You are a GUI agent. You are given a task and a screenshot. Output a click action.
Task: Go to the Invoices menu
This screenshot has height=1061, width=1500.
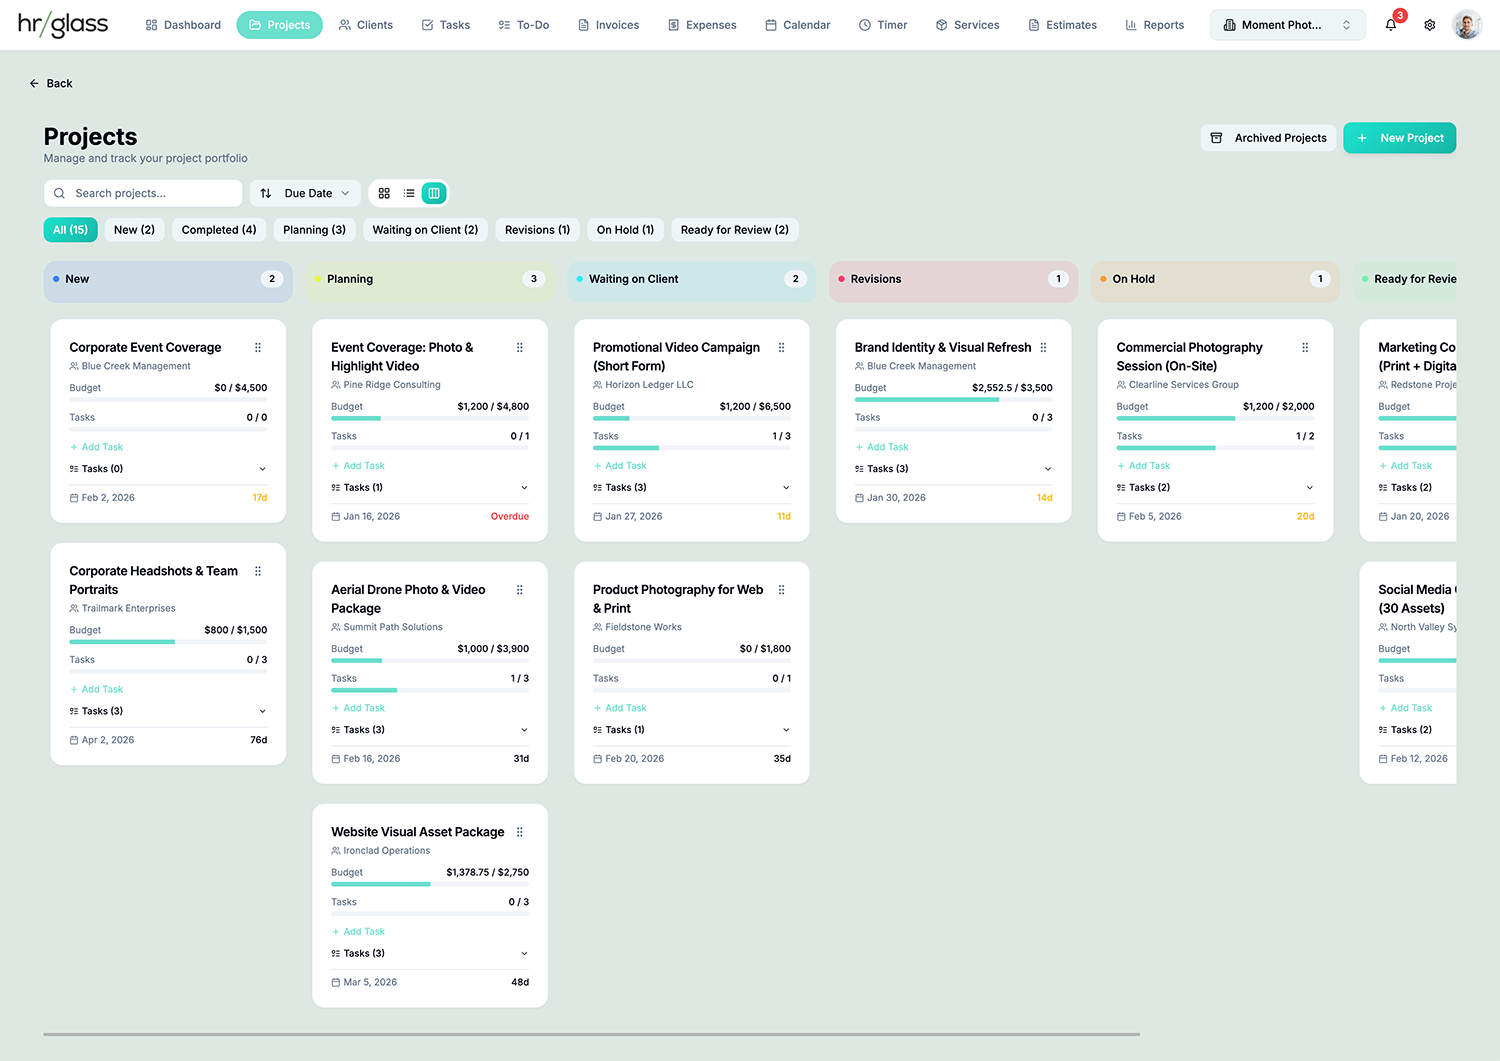[608, 25]
